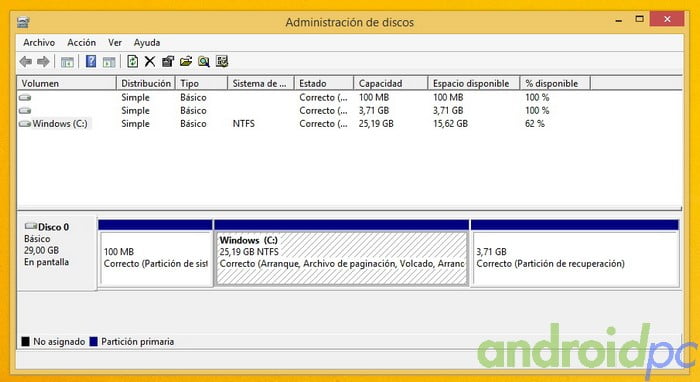The width and height of the screenshot is (700, 382).
Task: Close the Administración de discos window
Action: [x=667, y=19]
